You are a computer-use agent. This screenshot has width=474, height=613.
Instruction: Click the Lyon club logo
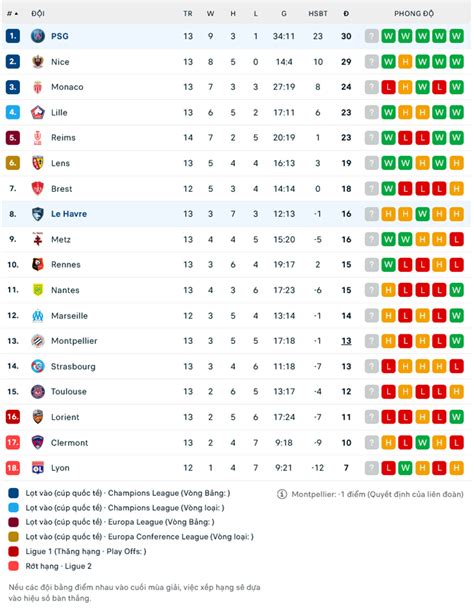point(38,468)
